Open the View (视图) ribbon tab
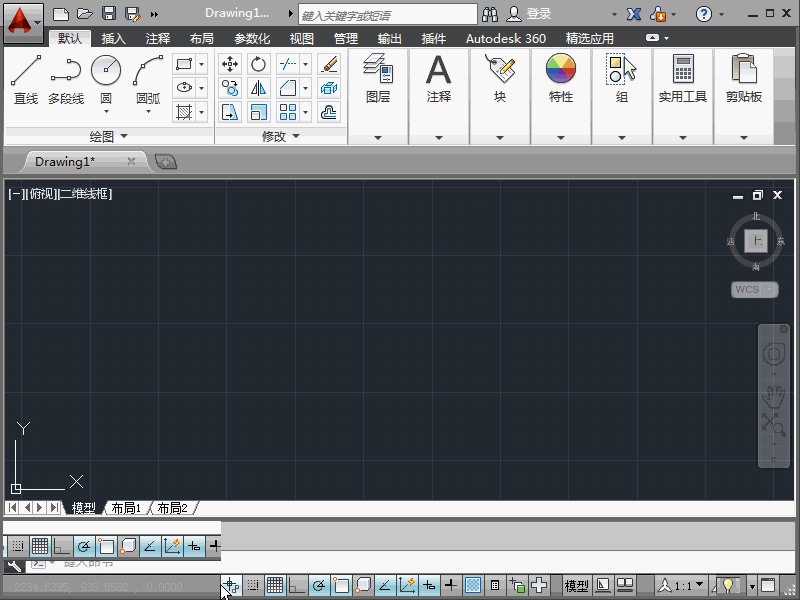800x600 pixels. [301, 39]
